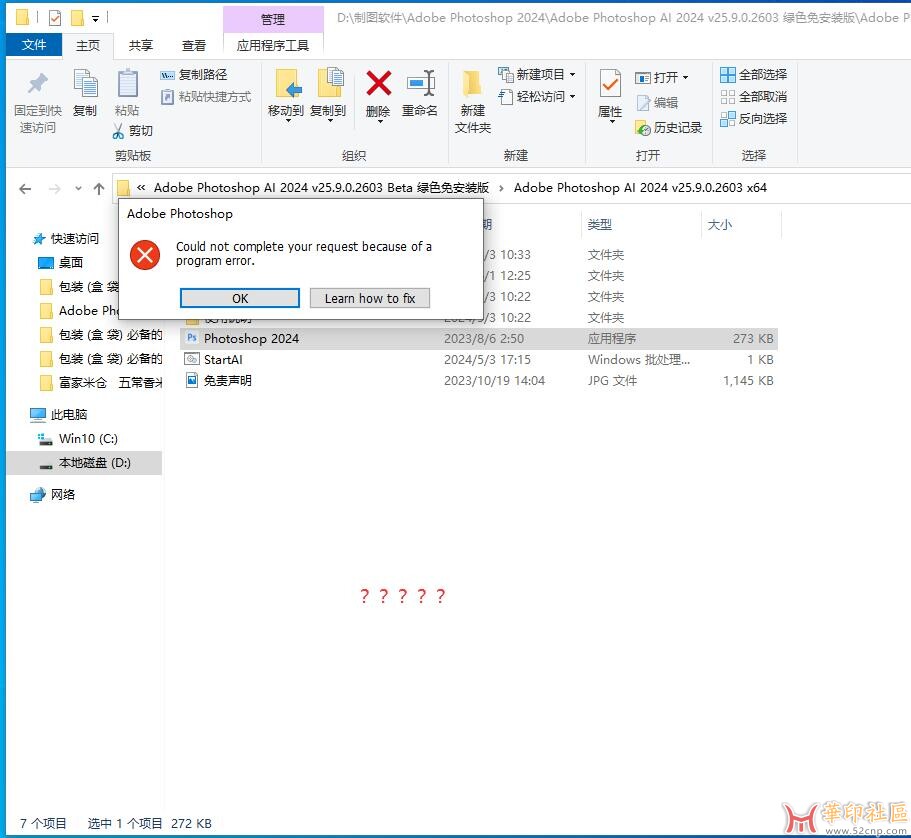This screenshot has width=911, height=838.
Task: Click Select all in the ribbon
Action: pos(754,74)
